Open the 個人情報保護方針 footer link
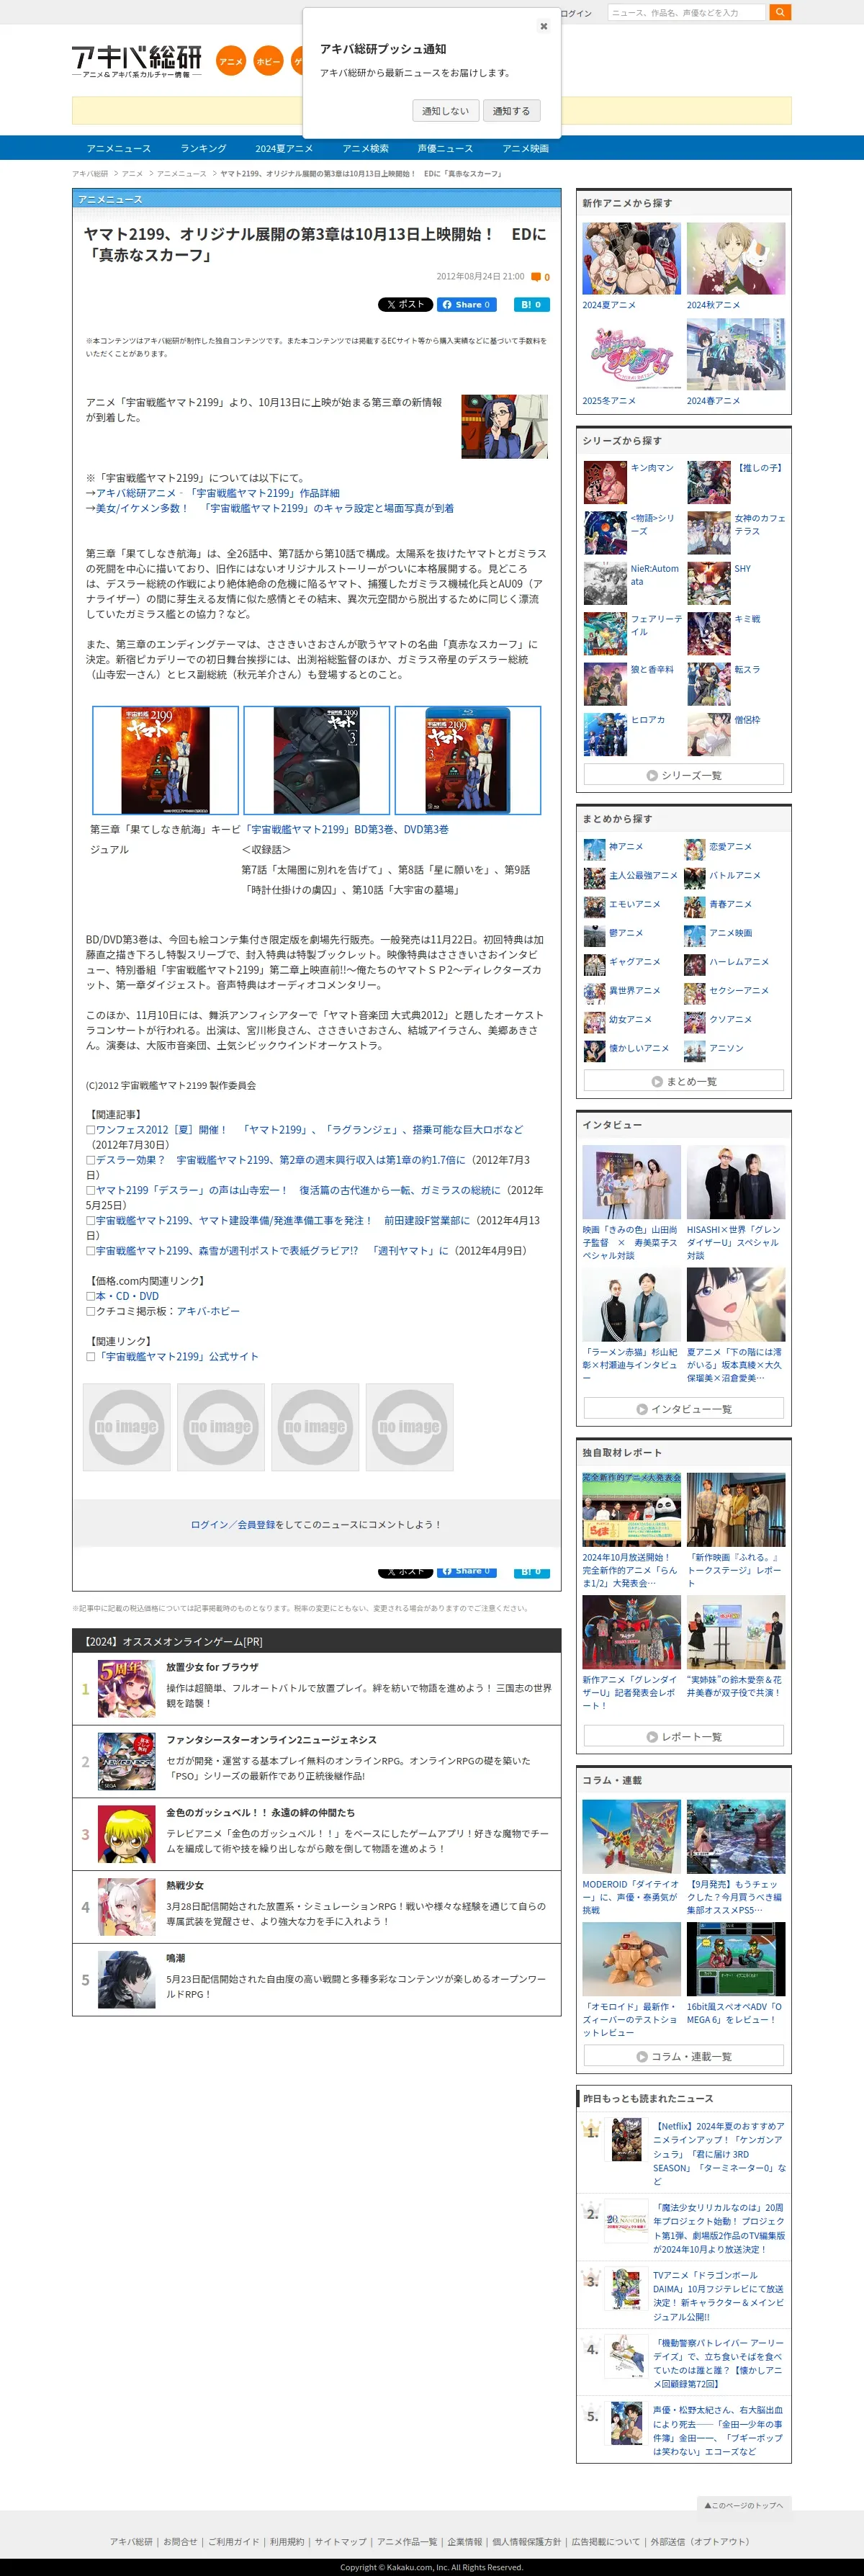The image size is (864, 2576). click(526, 2541)
